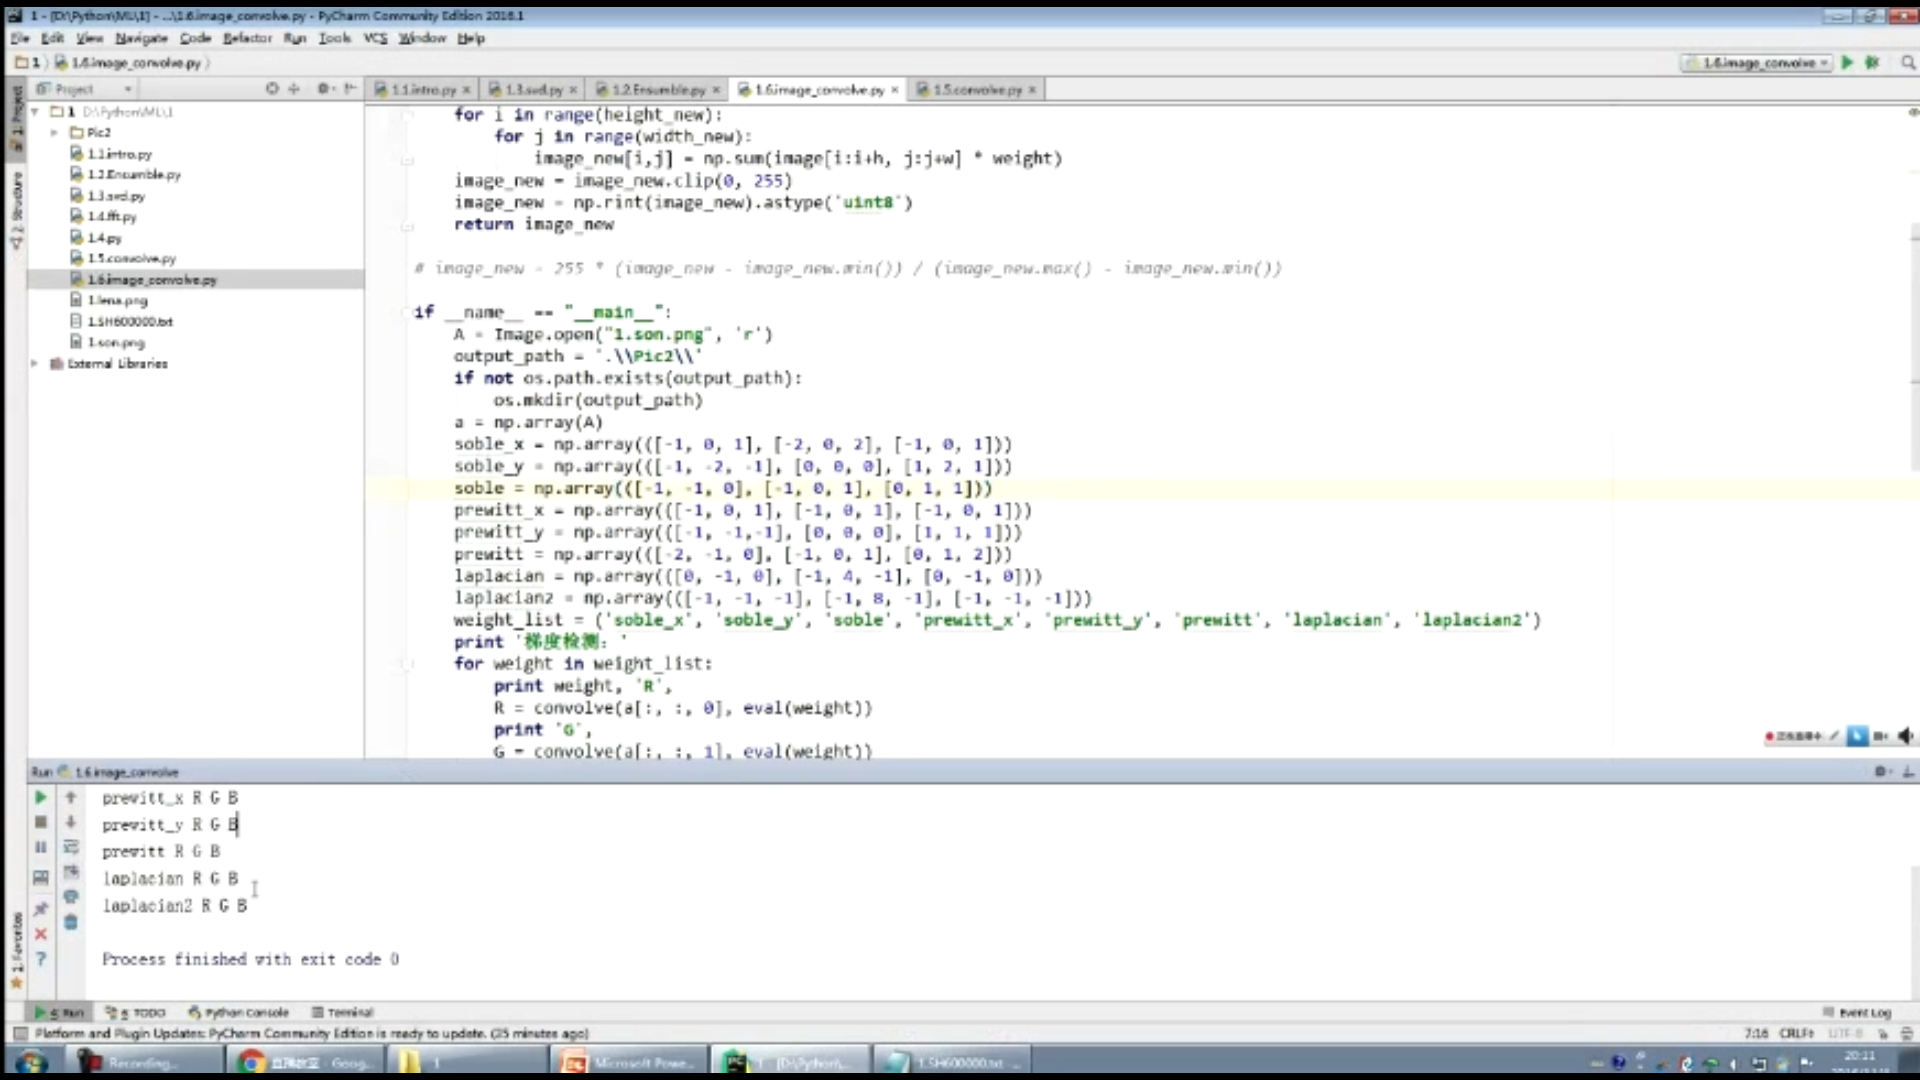1920x1080 pixels.
Task: Toggle the Favorites side tool tab
Action: pos(16,950)
